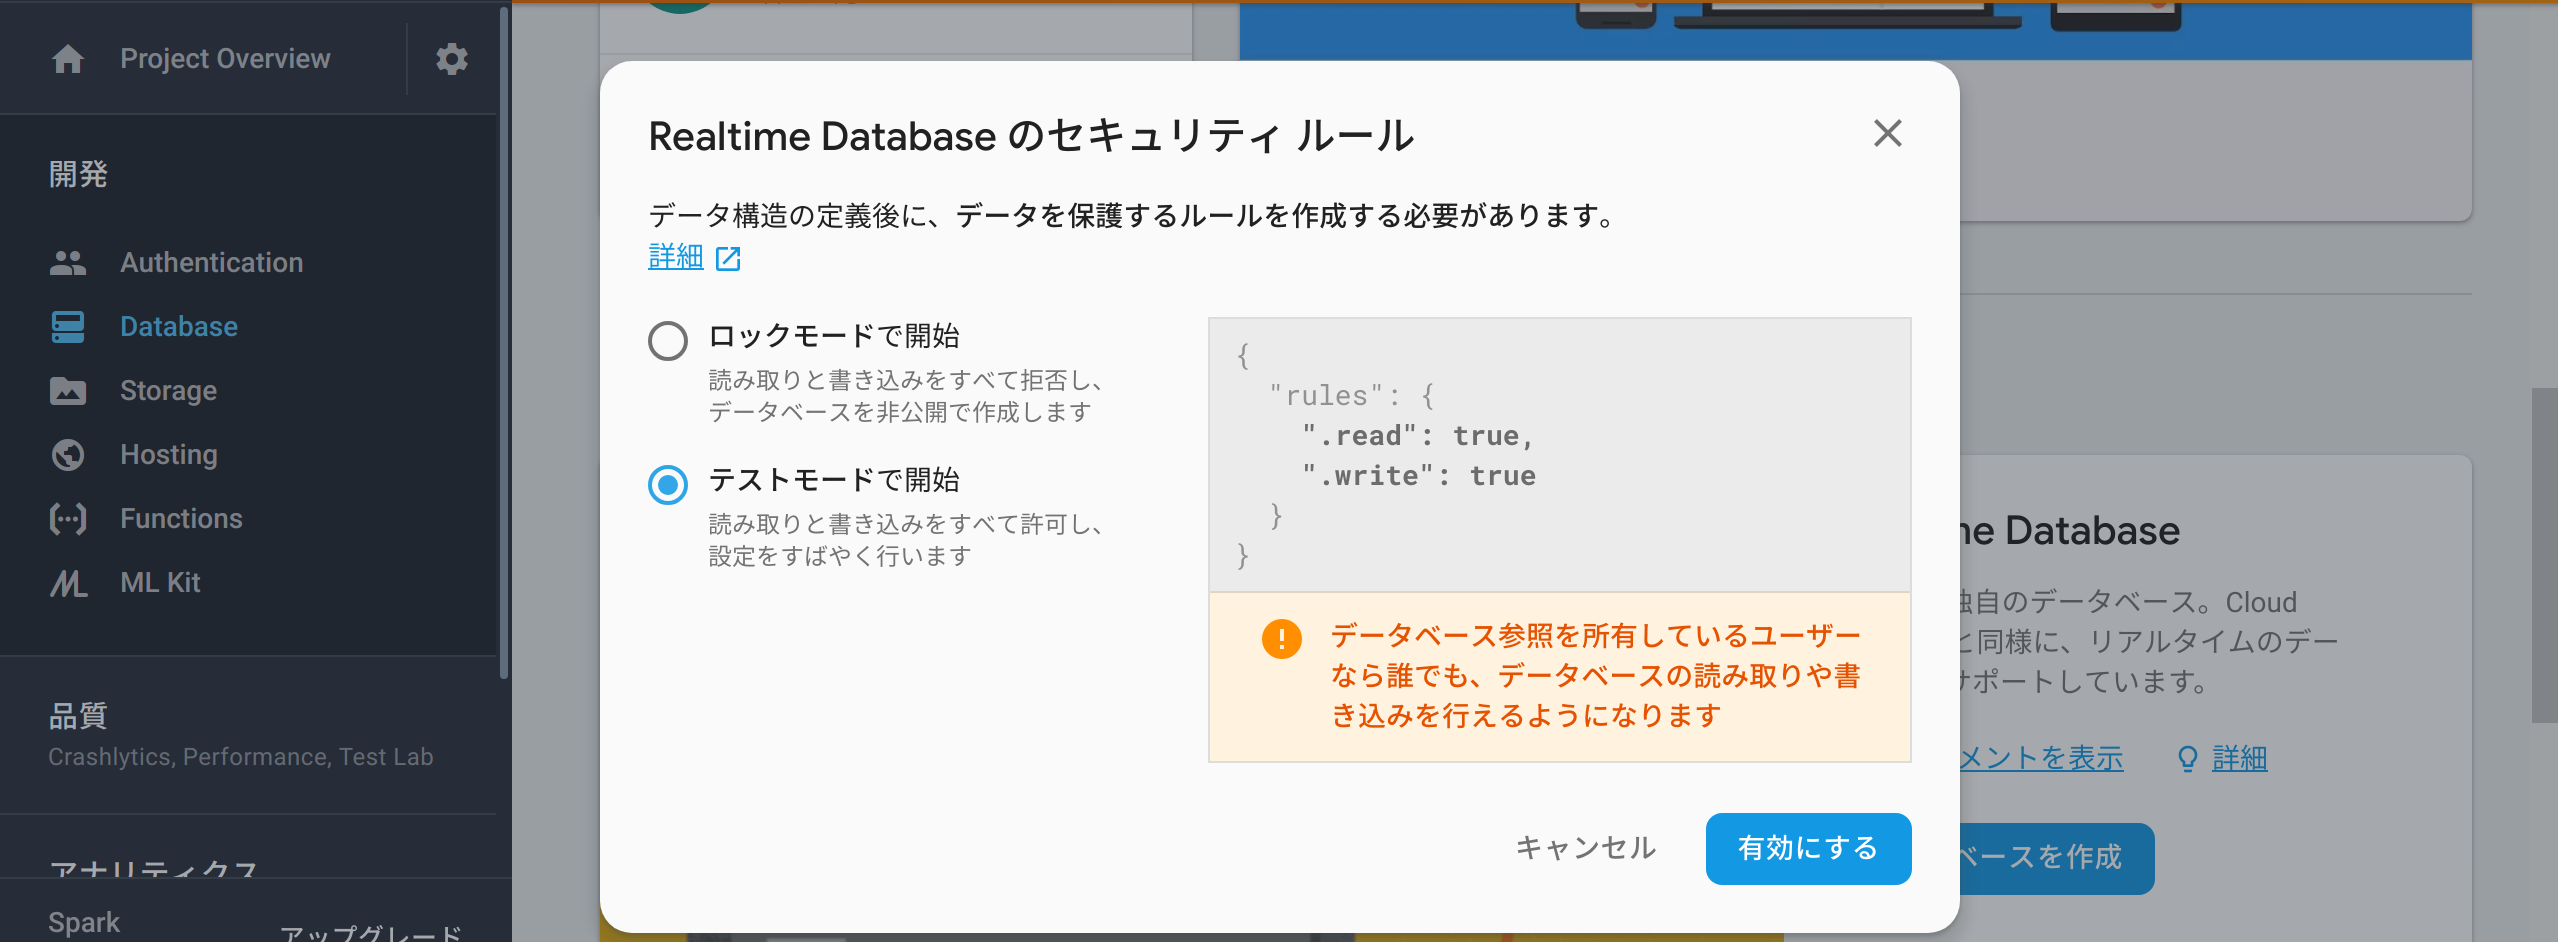Click the ML Kit icon
Viewport: 2558px width, 942px height.
click(x=68, y=583)
